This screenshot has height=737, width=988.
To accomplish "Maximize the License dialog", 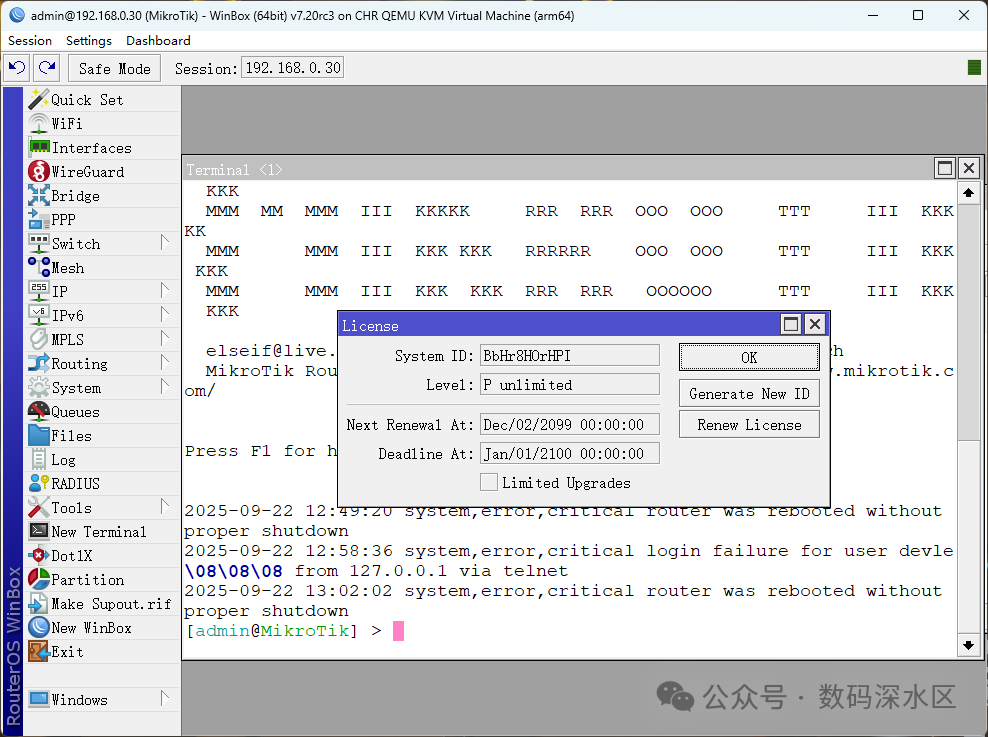I will (791, 324).
